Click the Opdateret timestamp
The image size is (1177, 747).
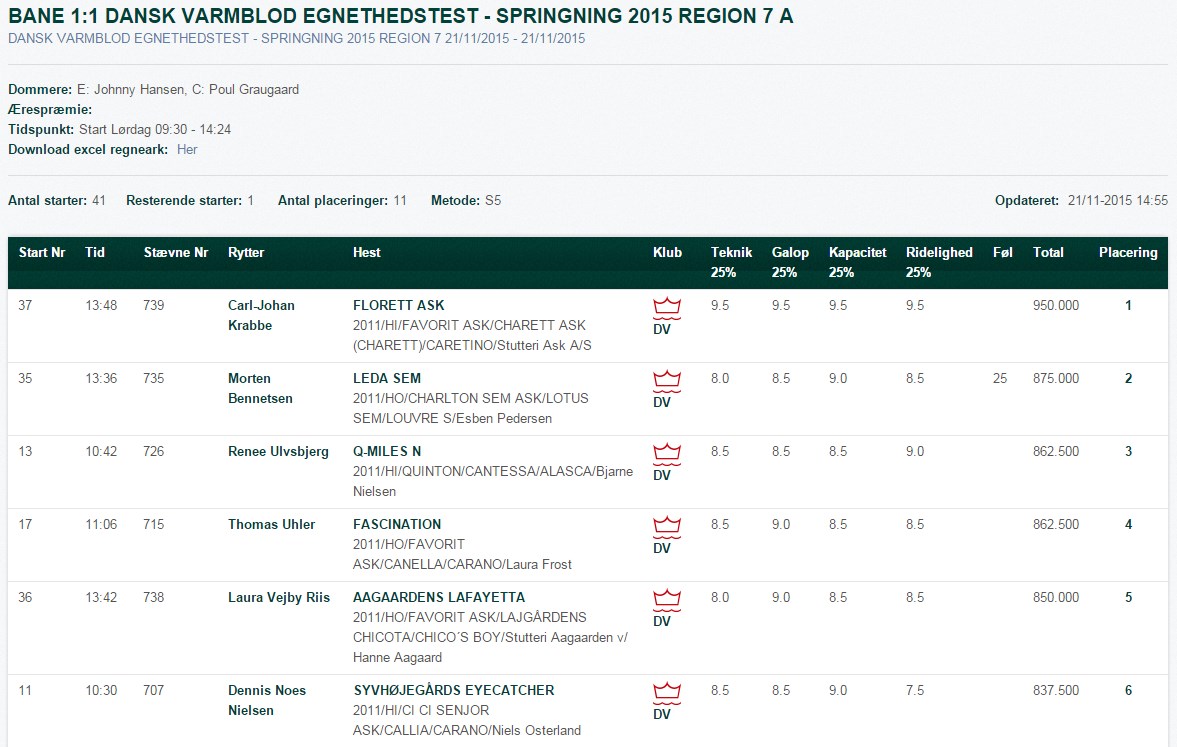[x=1118, y=200]
